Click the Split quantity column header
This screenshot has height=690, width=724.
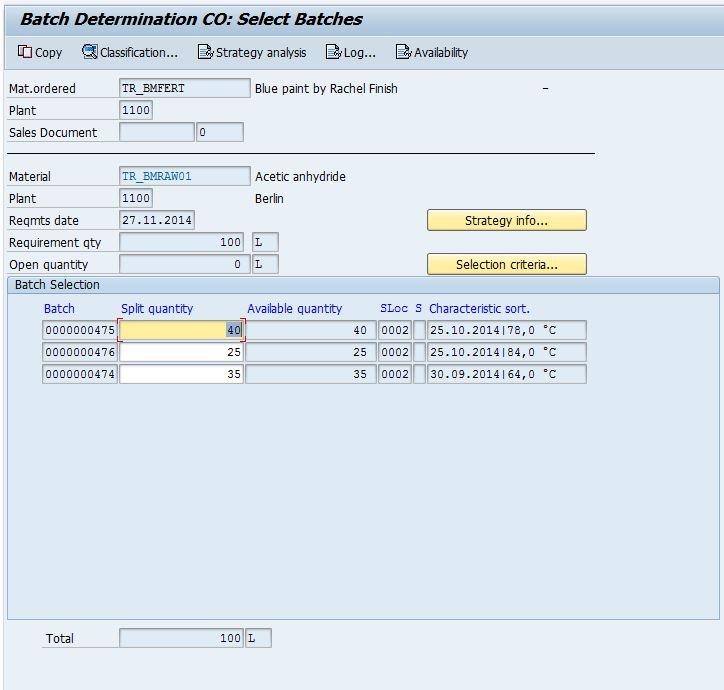(x=157, y=308)
